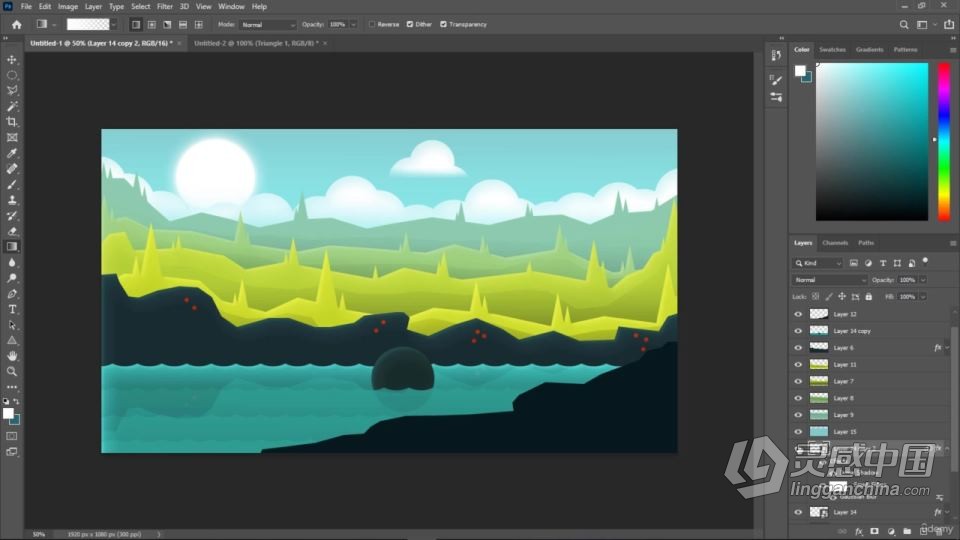Choose Reflected Gradient style button
The height and width of the screenshot is (540, 960).
point(183,24)
